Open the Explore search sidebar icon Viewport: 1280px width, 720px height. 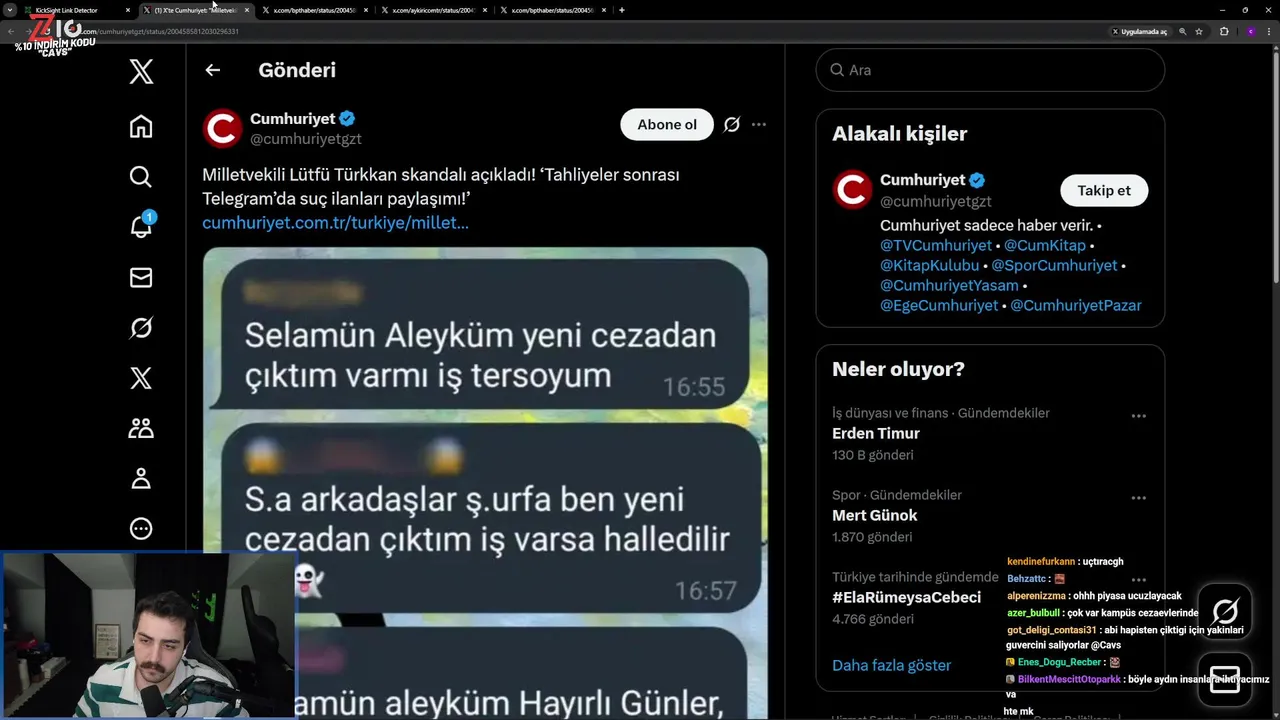[x=141, y=177]
